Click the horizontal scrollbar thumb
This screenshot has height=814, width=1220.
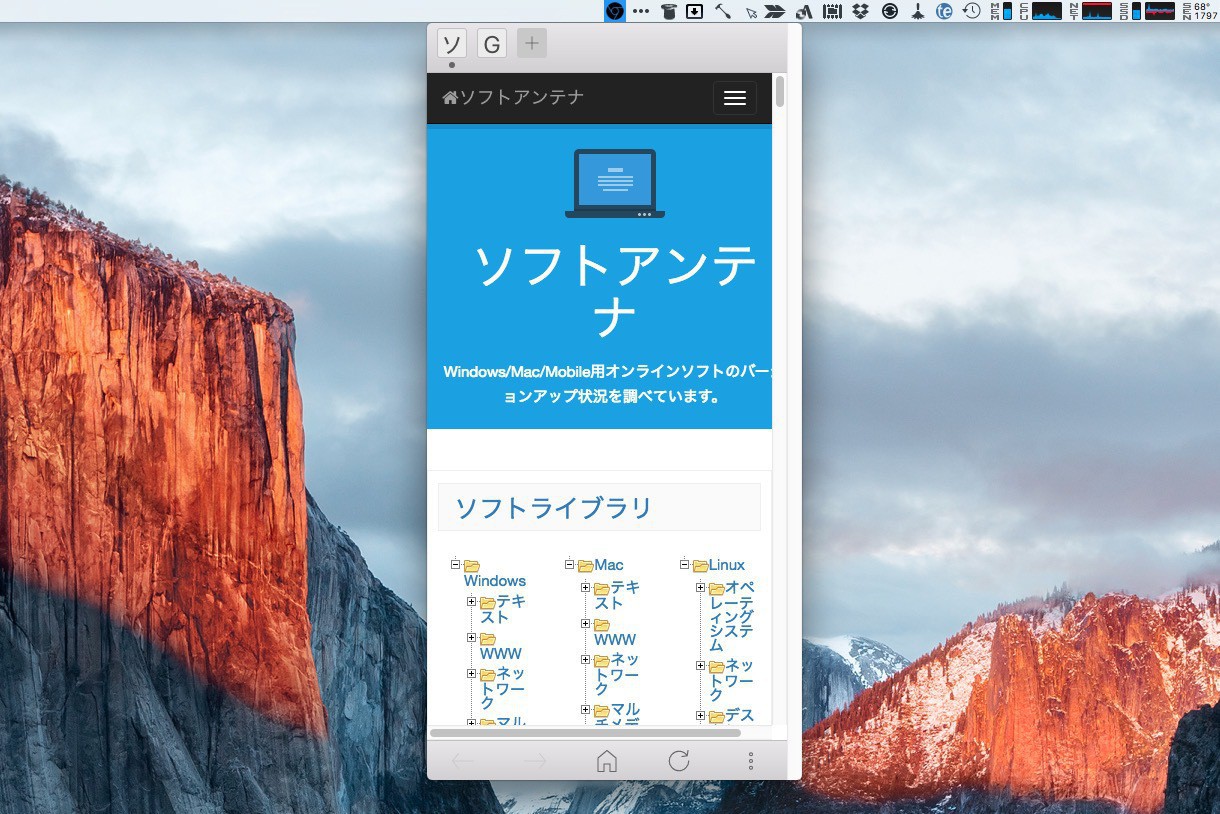tap(585, 733)
